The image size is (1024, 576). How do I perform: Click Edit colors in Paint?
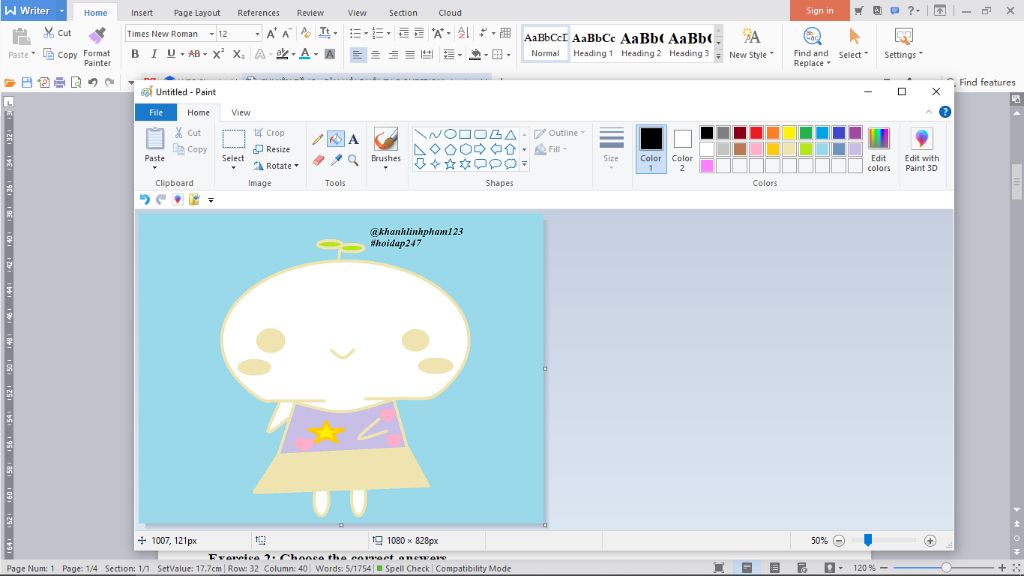point(878,150)
